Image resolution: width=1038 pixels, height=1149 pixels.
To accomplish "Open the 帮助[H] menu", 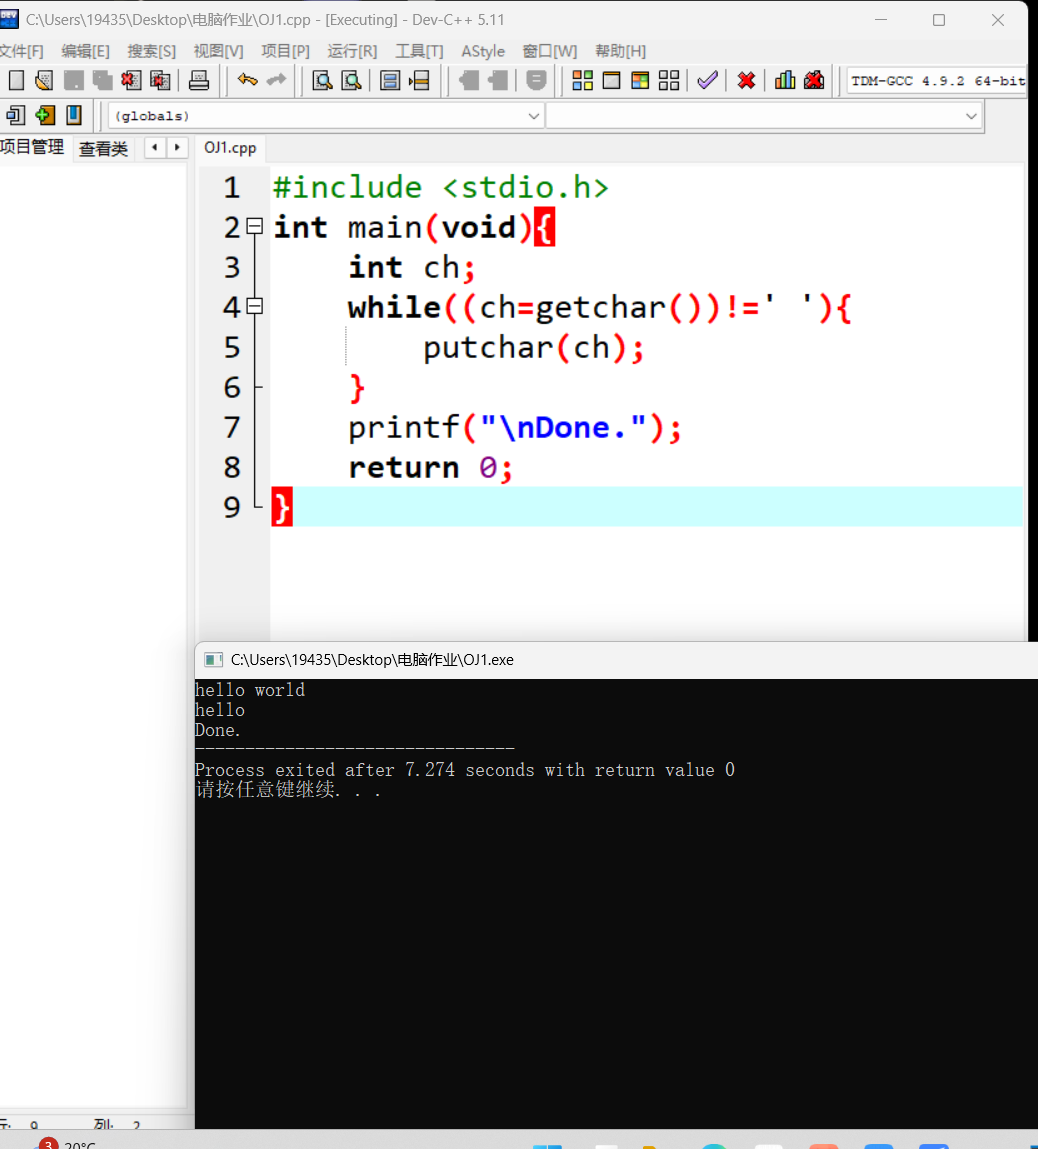I will point(620,51).
